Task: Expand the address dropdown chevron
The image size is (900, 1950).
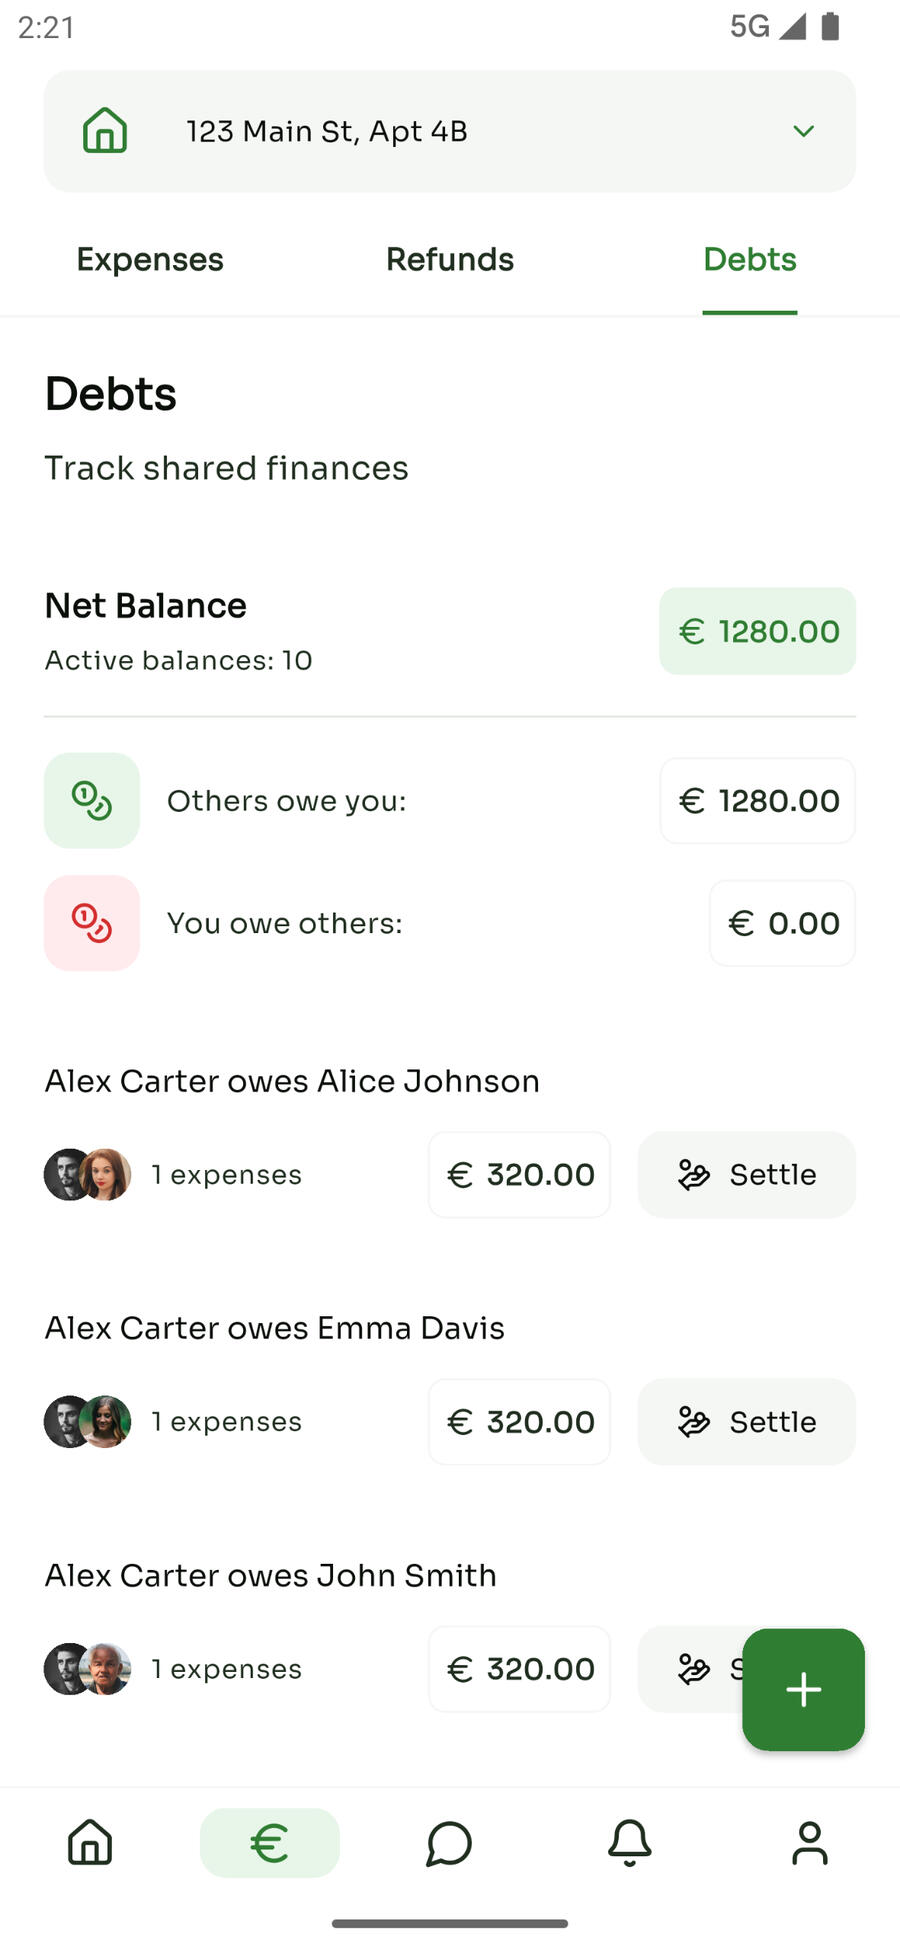Action: pyautogui.click(x=803, y=131)
